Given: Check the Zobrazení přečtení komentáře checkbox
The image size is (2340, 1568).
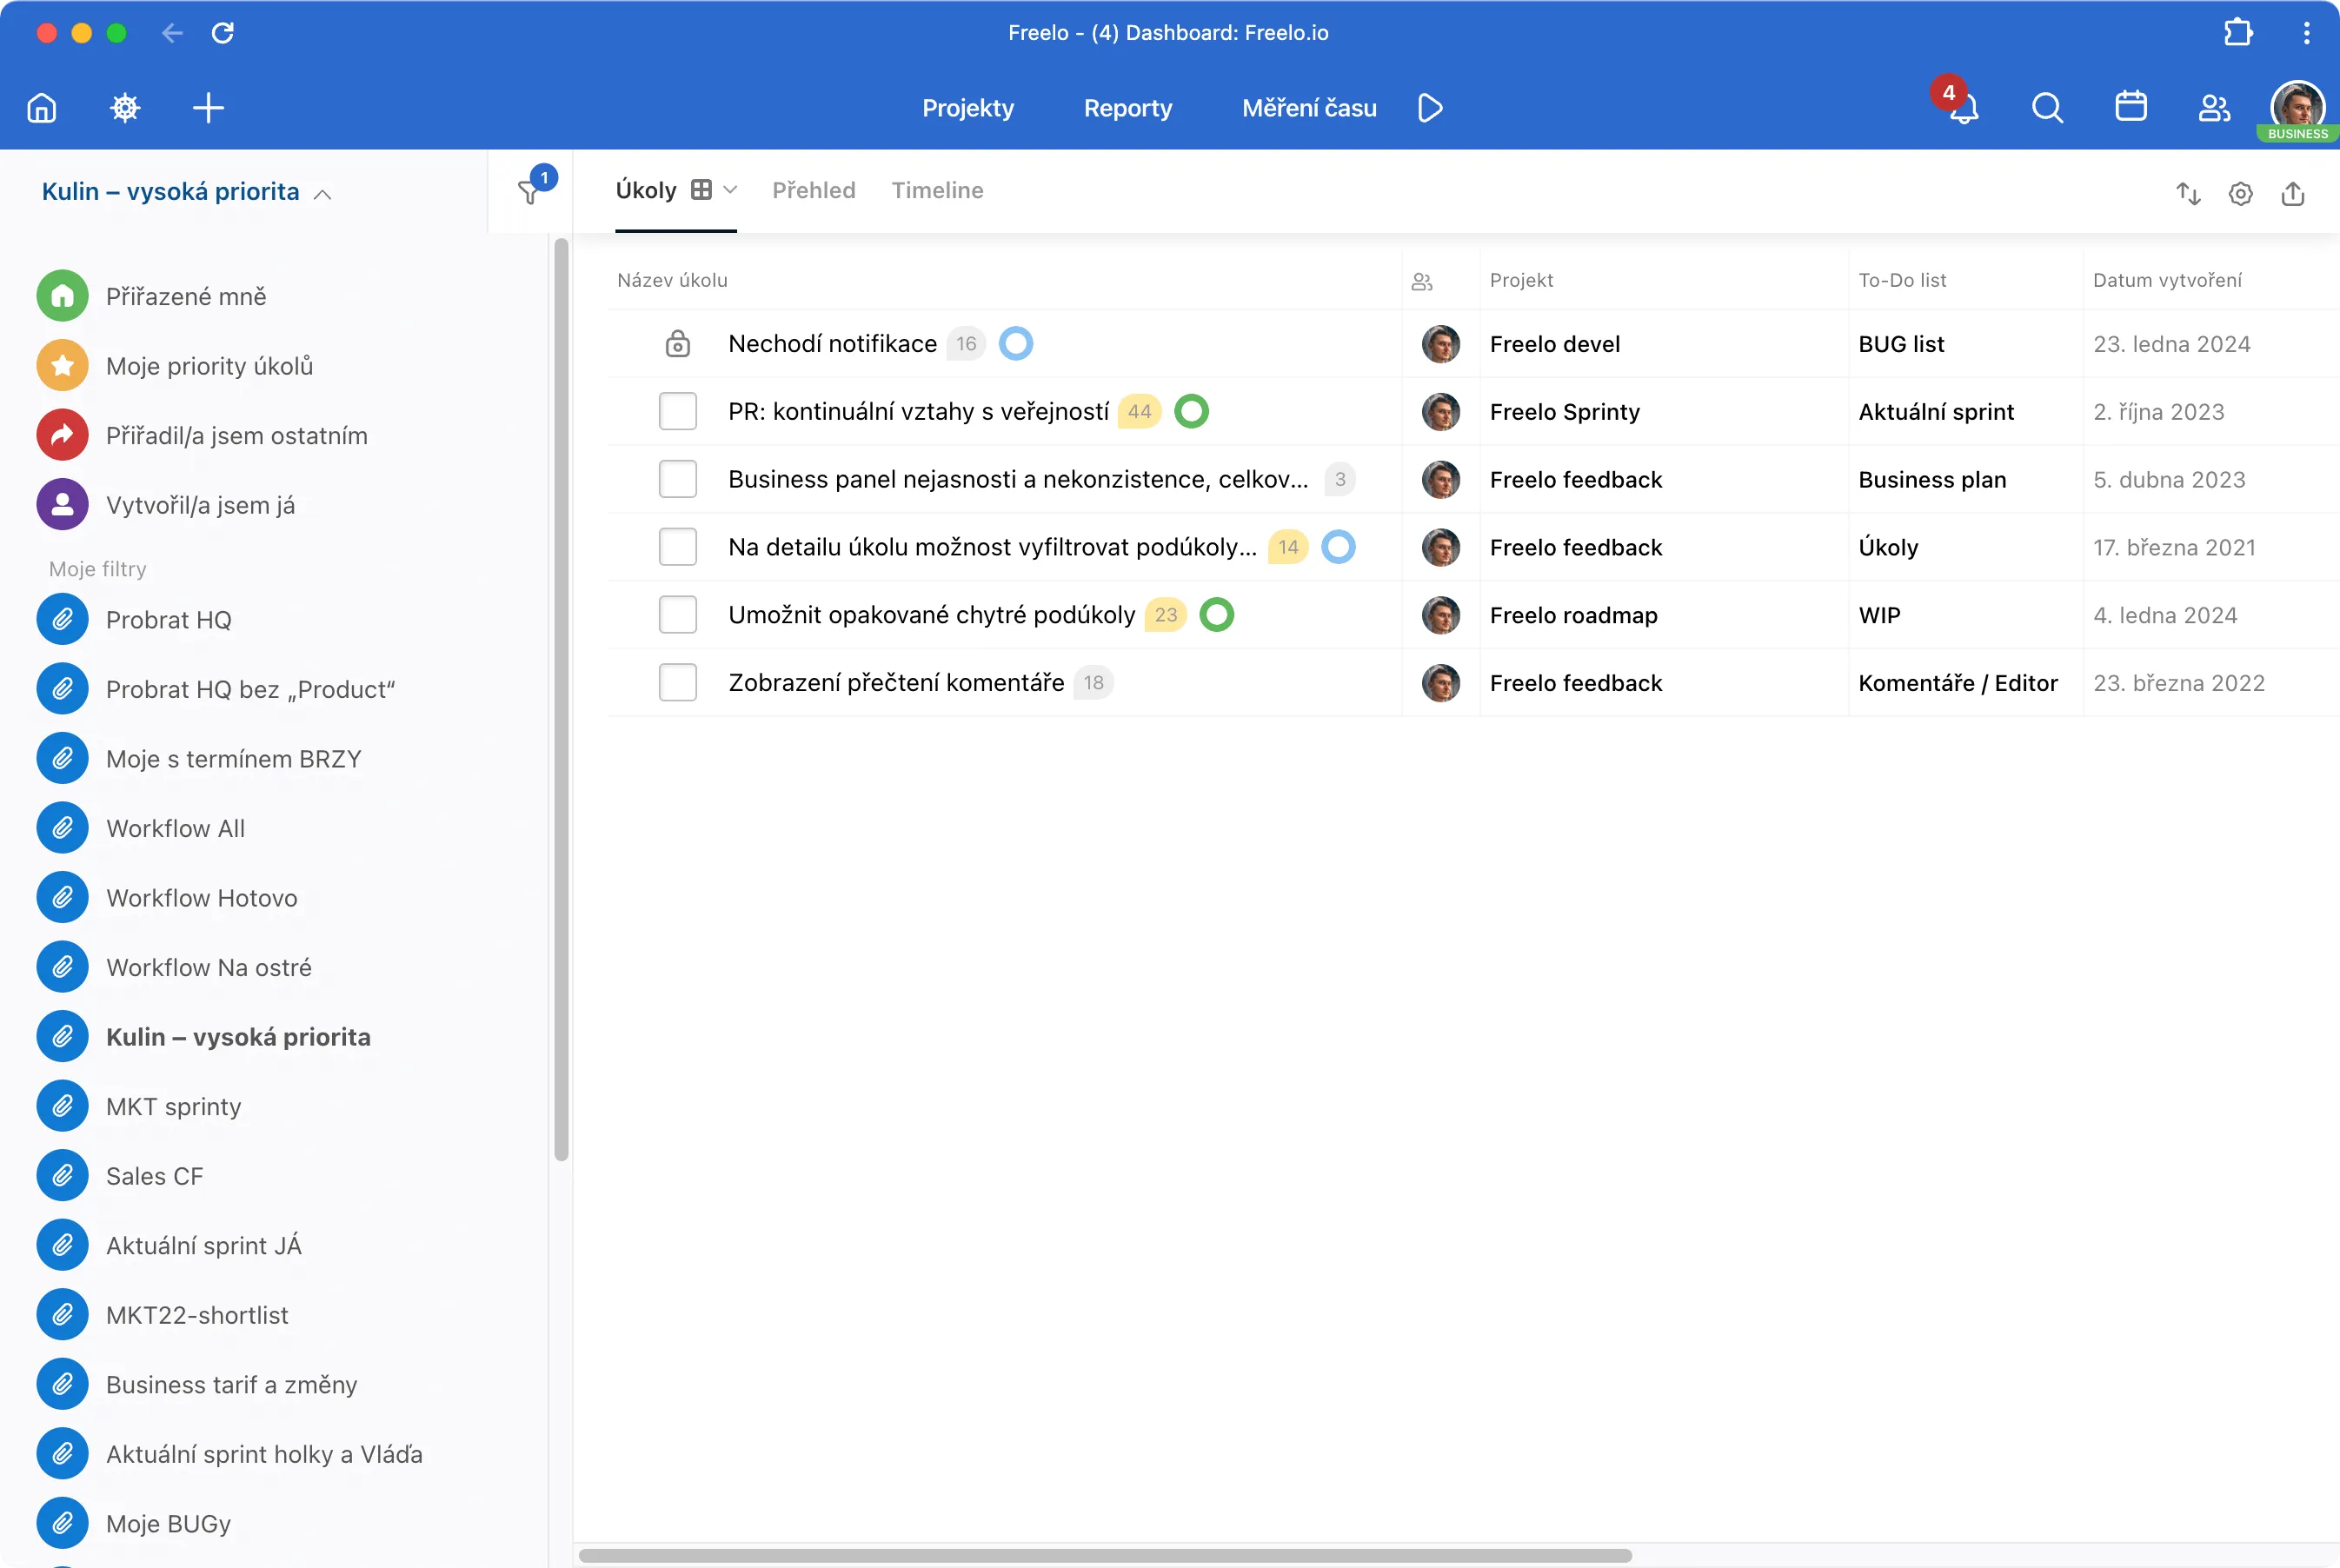Looking at the screenshot, I should (678, 683).
